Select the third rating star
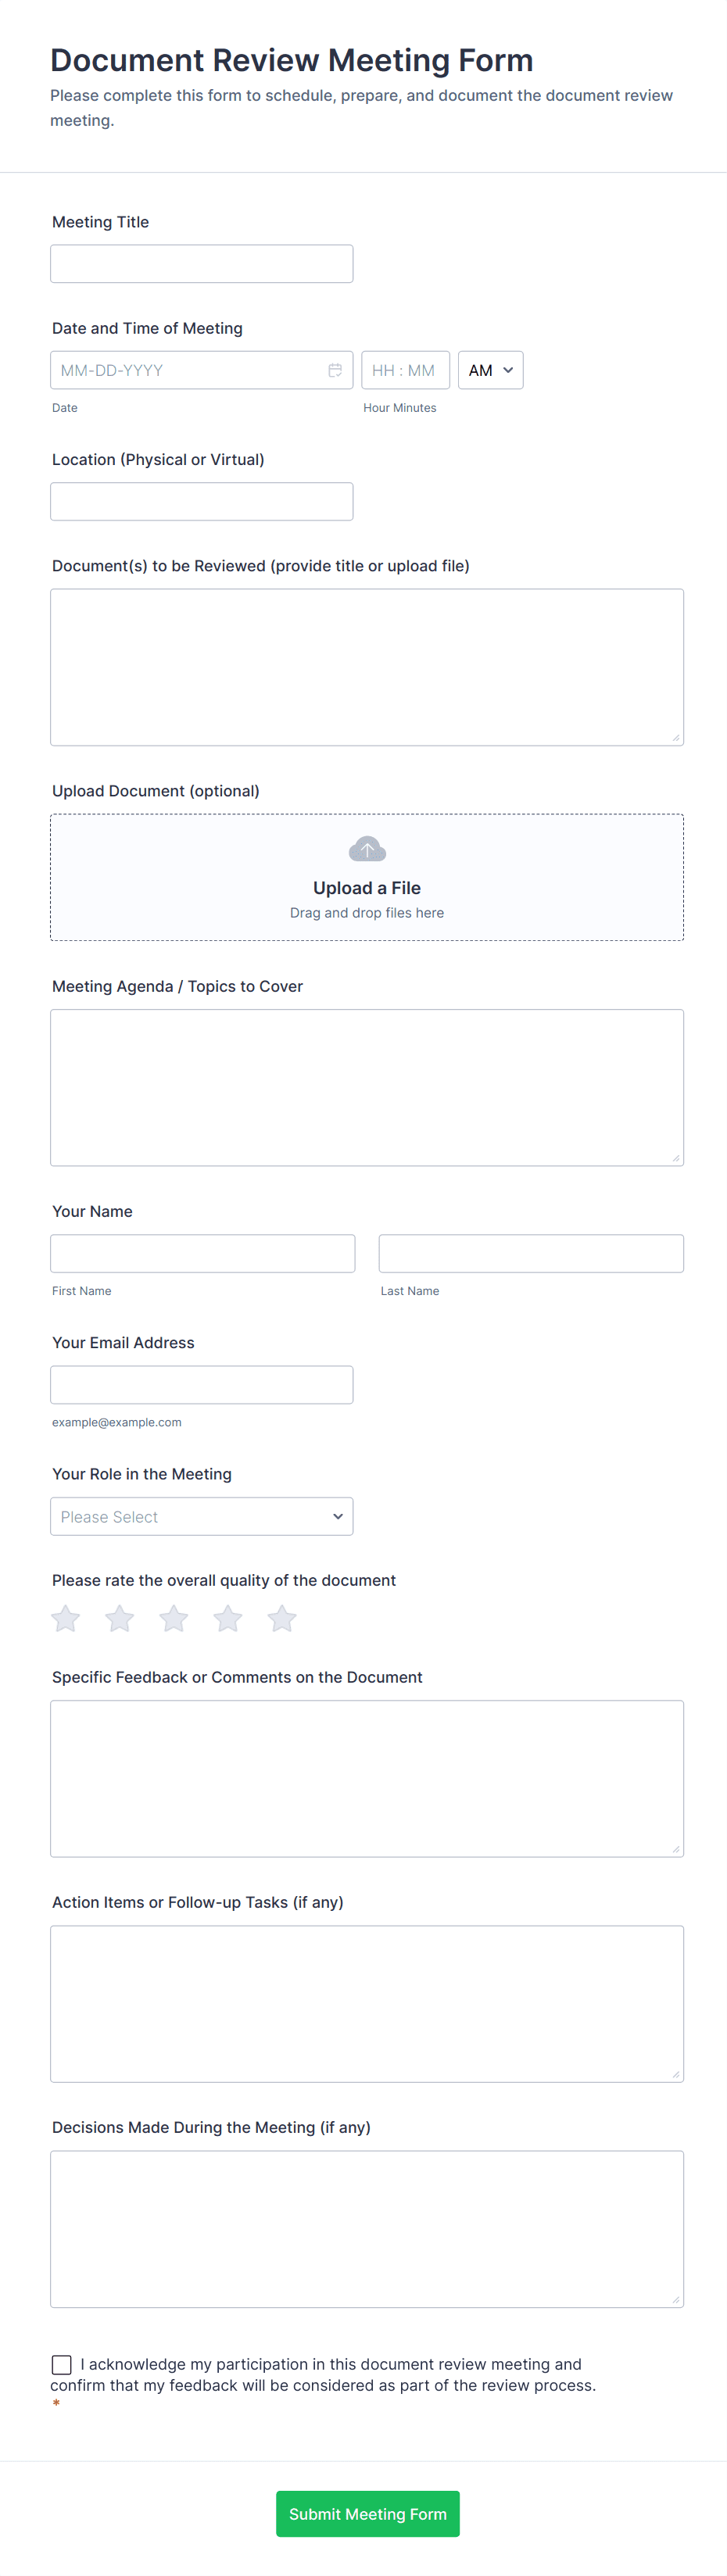Screen dimensions: 727x2576 coord(174,1619)
